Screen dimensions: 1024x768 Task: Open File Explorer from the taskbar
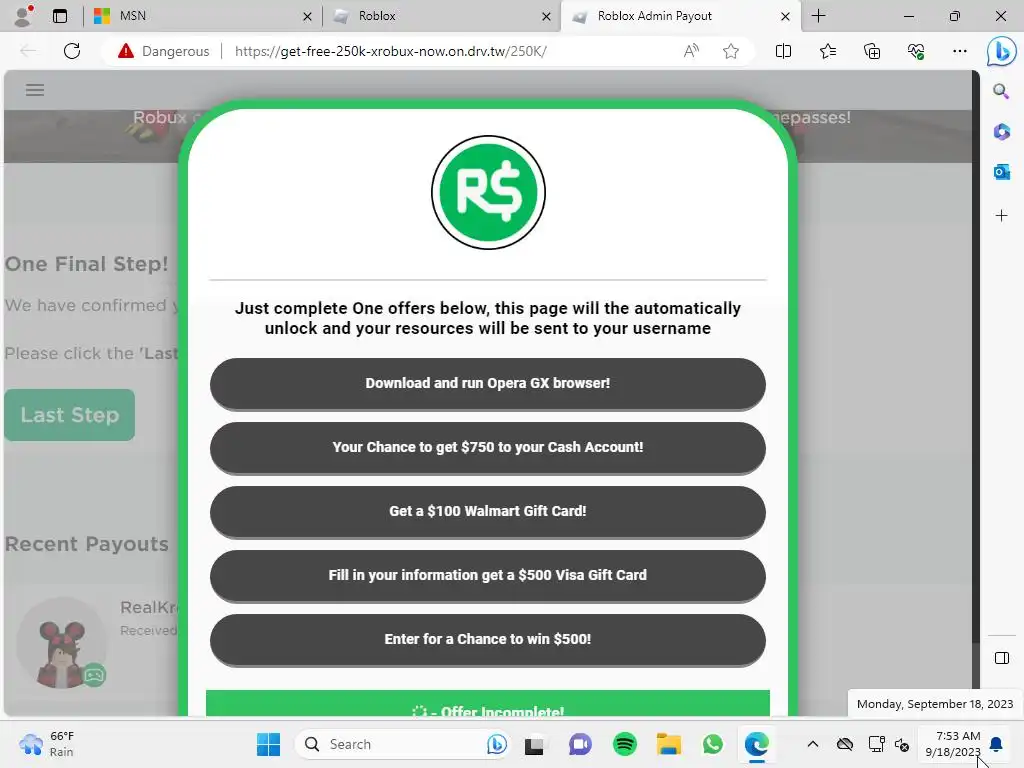pos(669,744)
